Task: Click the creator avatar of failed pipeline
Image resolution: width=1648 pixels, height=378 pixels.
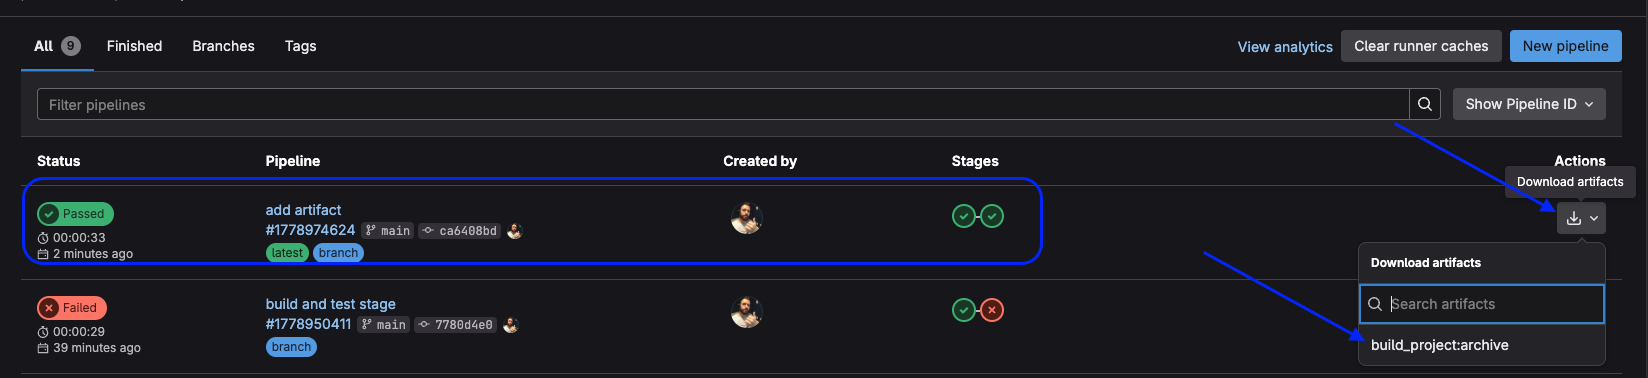Action: pyautogui.click(x=747, y=311)
